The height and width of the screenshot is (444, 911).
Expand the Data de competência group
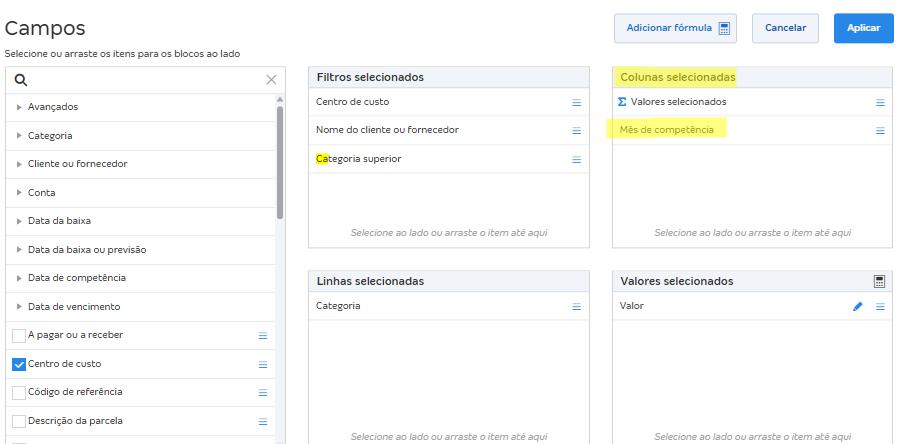[19, 278]
